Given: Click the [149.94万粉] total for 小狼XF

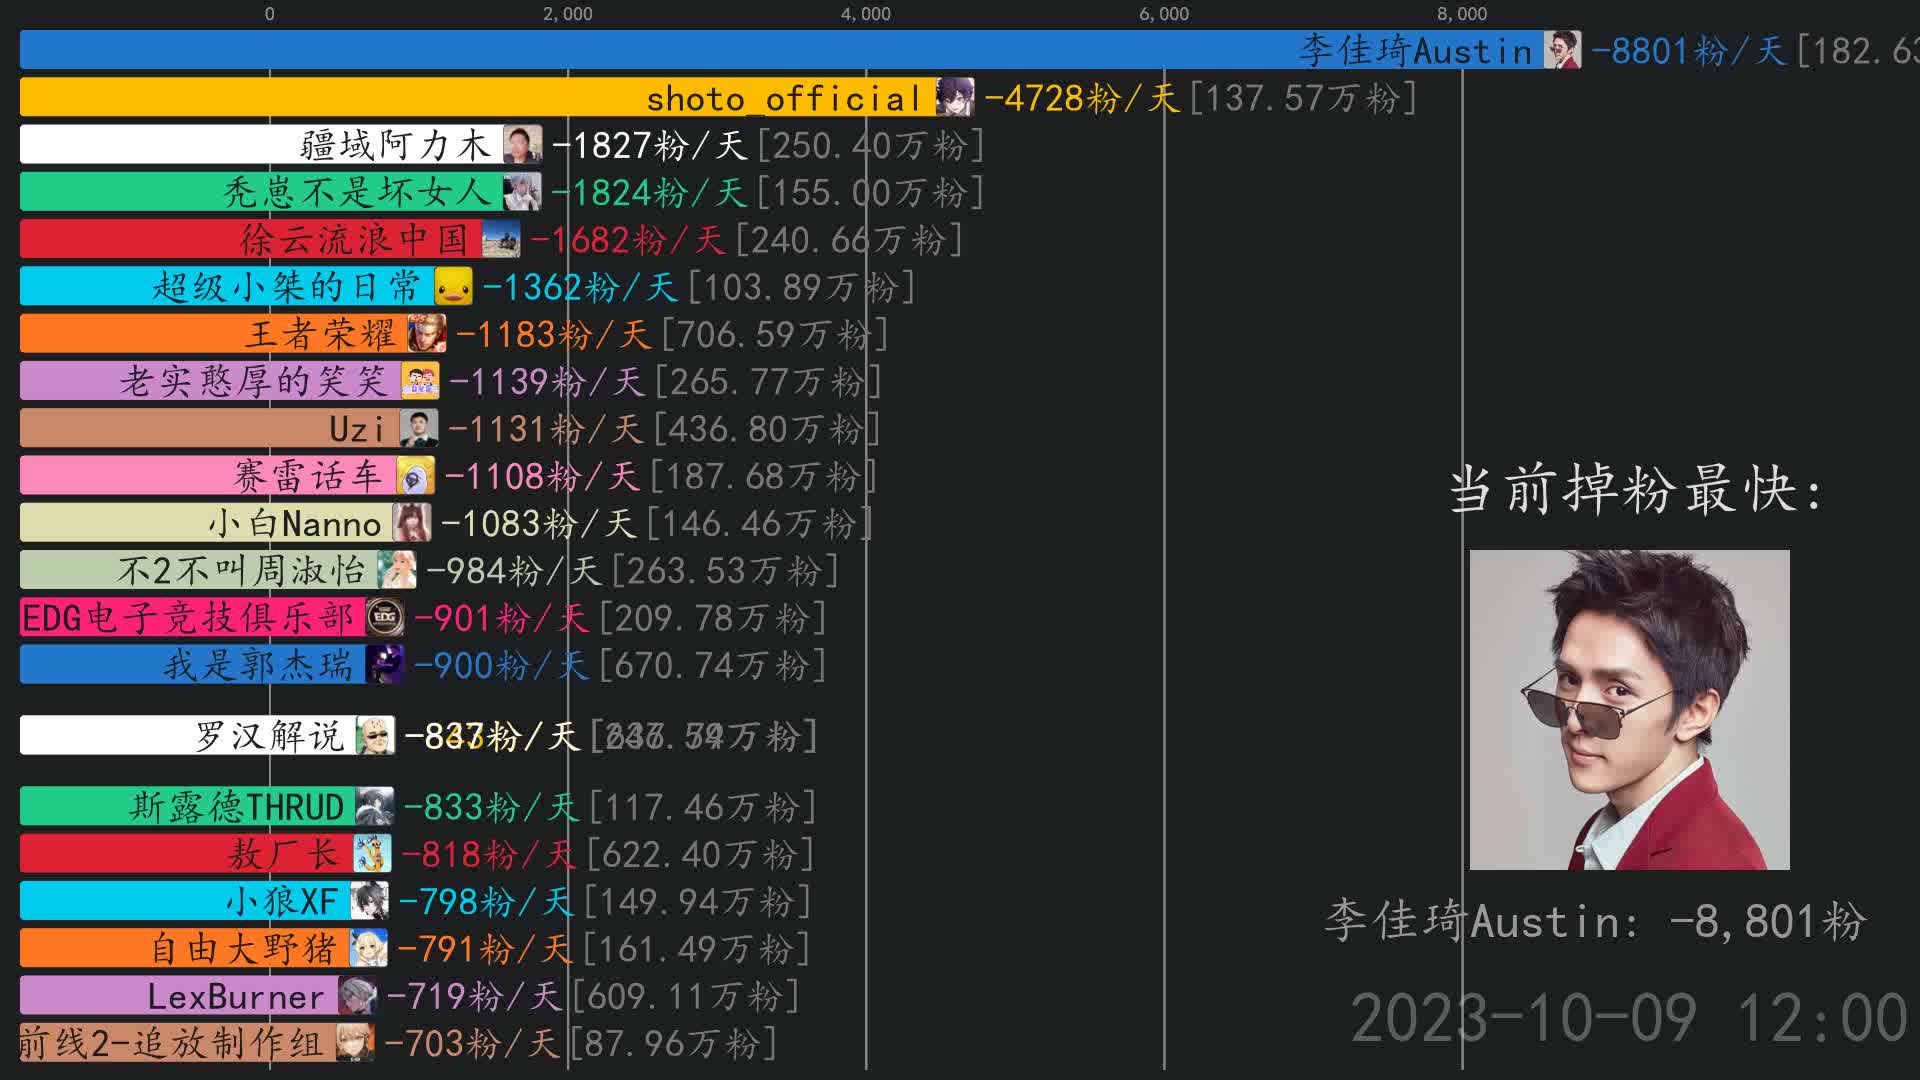Looking at the screenshot, I should click(699, 901).
